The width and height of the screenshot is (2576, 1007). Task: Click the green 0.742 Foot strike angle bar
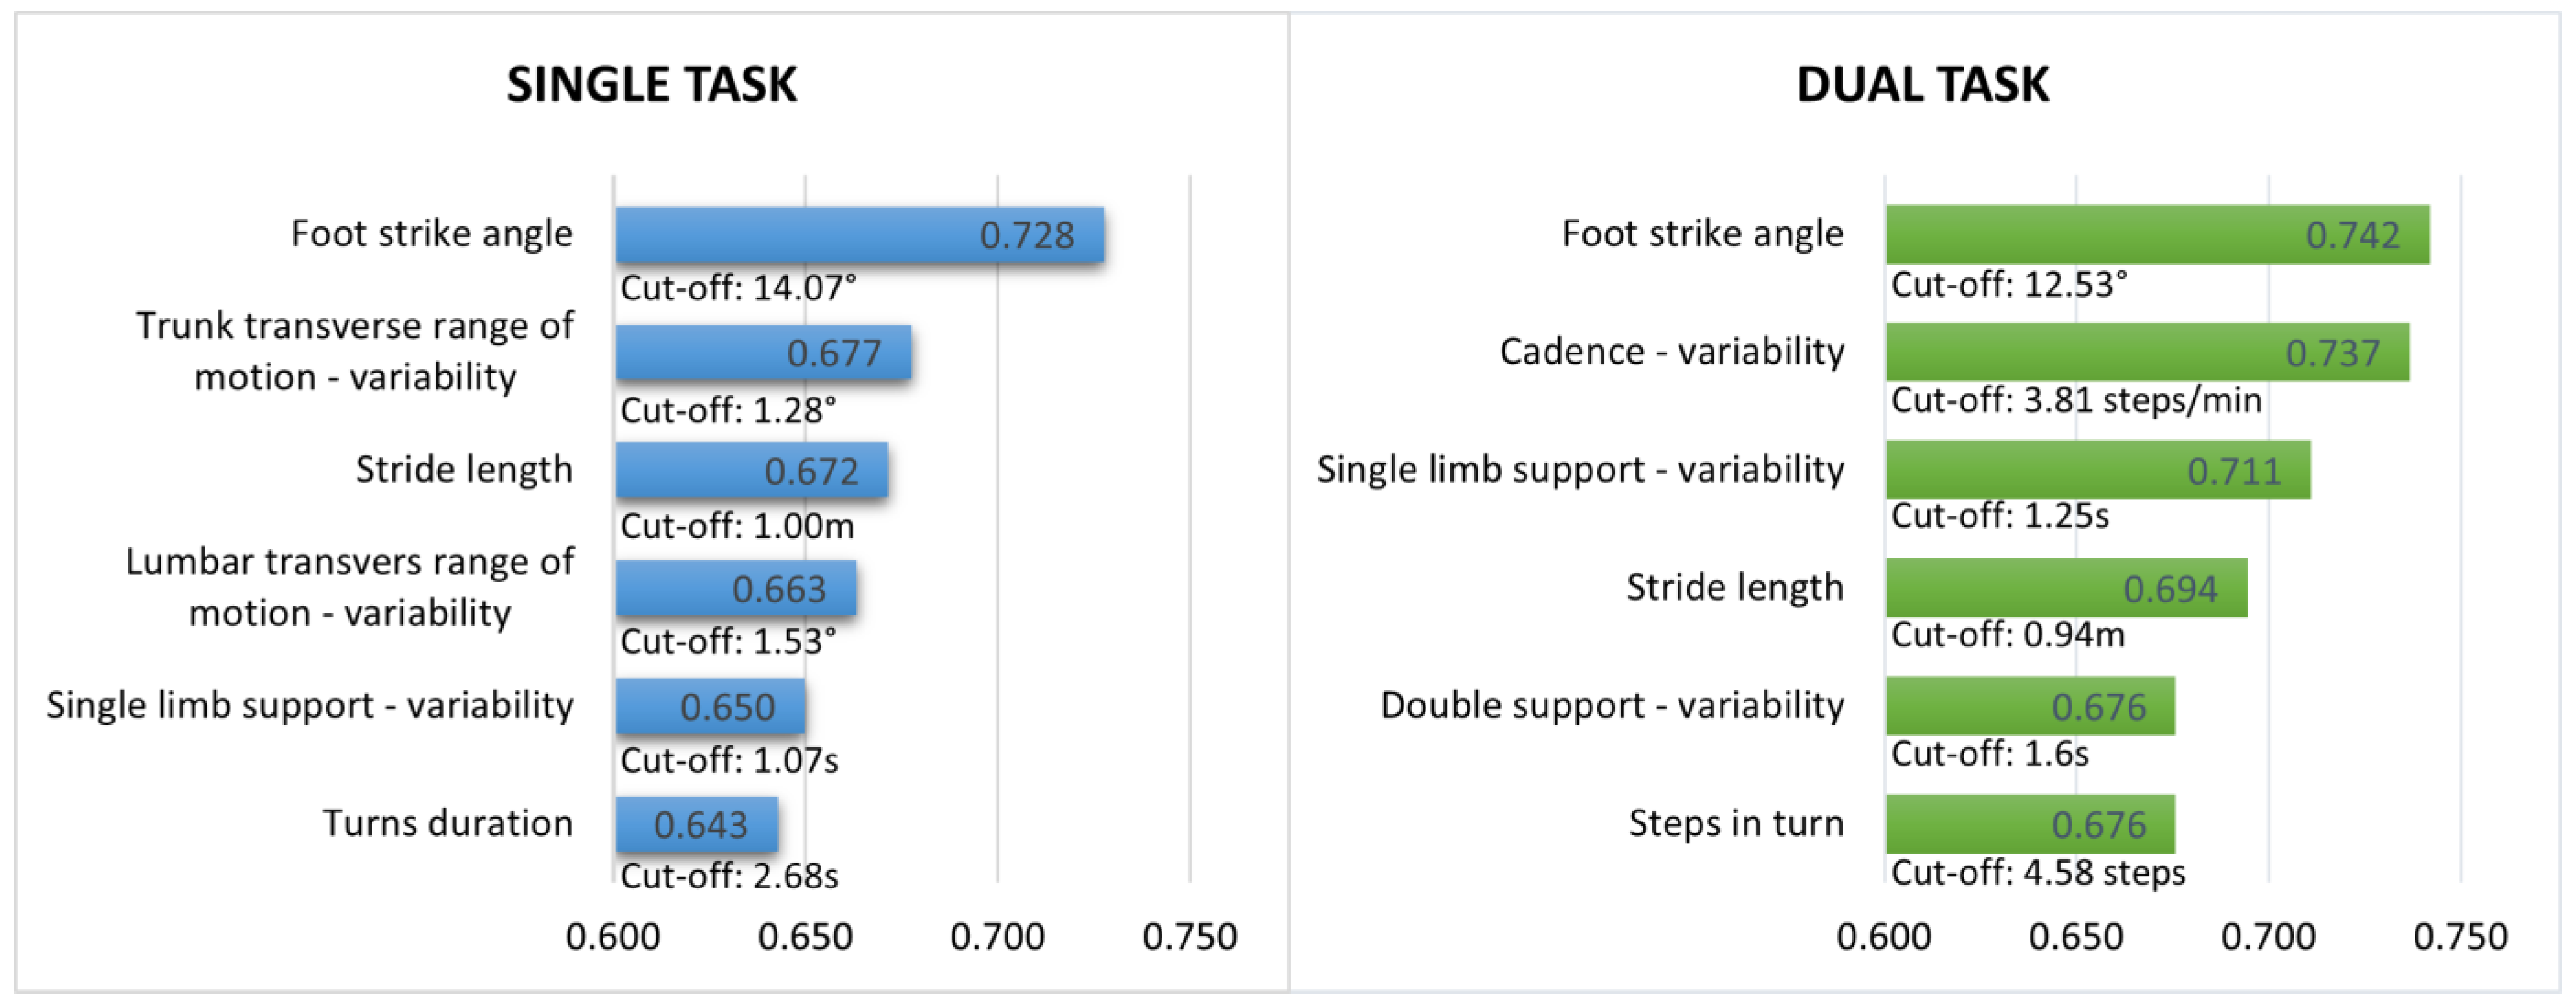point(2157,235)
